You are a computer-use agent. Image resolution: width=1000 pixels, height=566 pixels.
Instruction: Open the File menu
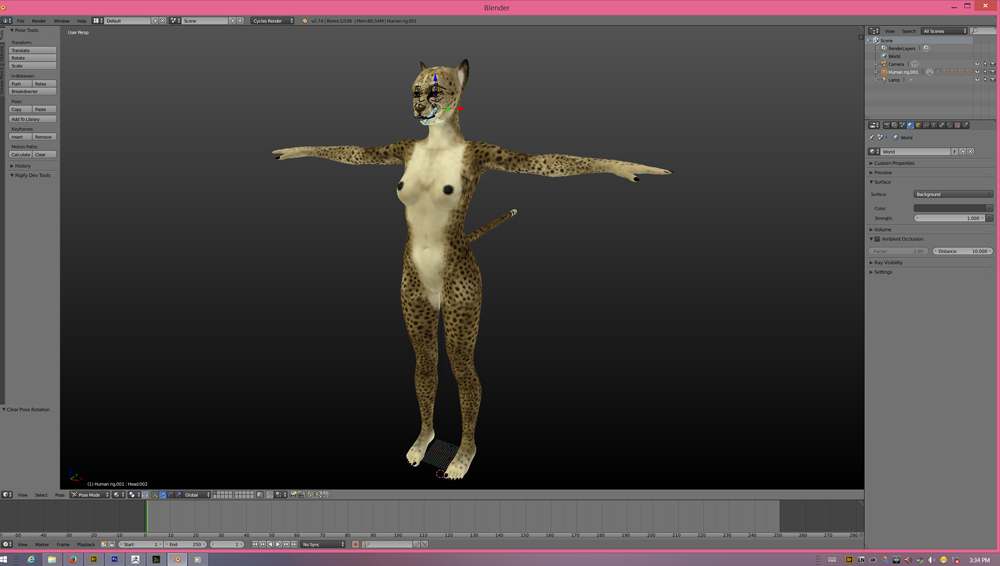(20, 20)
